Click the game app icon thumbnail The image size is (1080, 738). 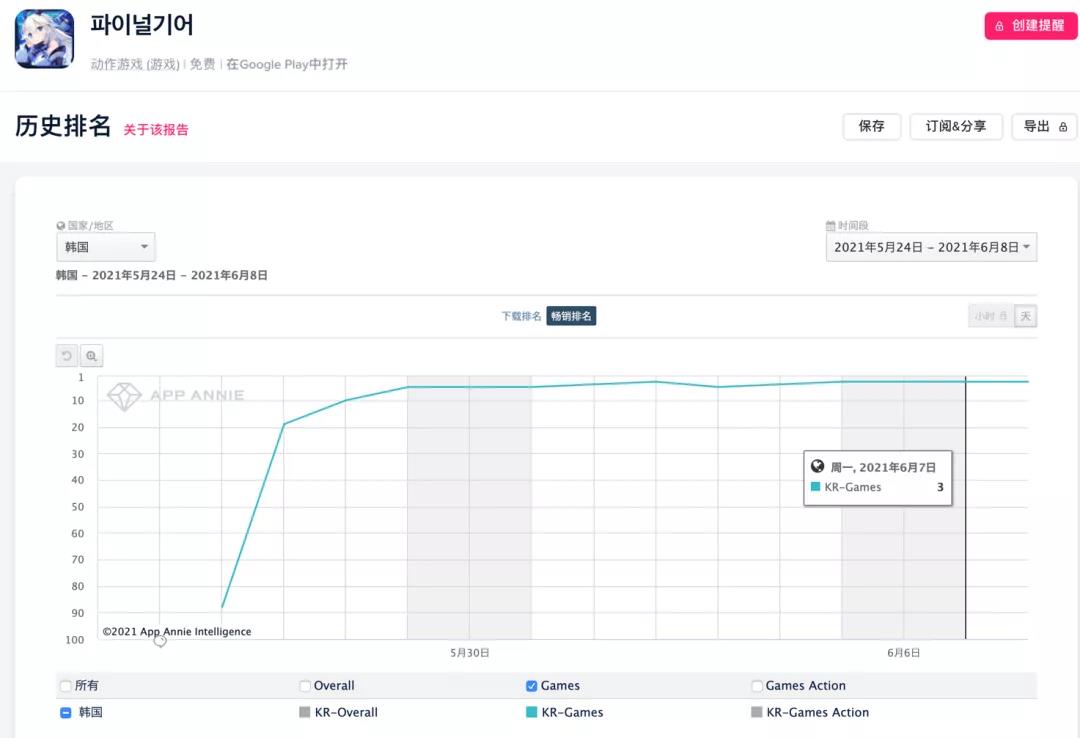pos(44,39)
